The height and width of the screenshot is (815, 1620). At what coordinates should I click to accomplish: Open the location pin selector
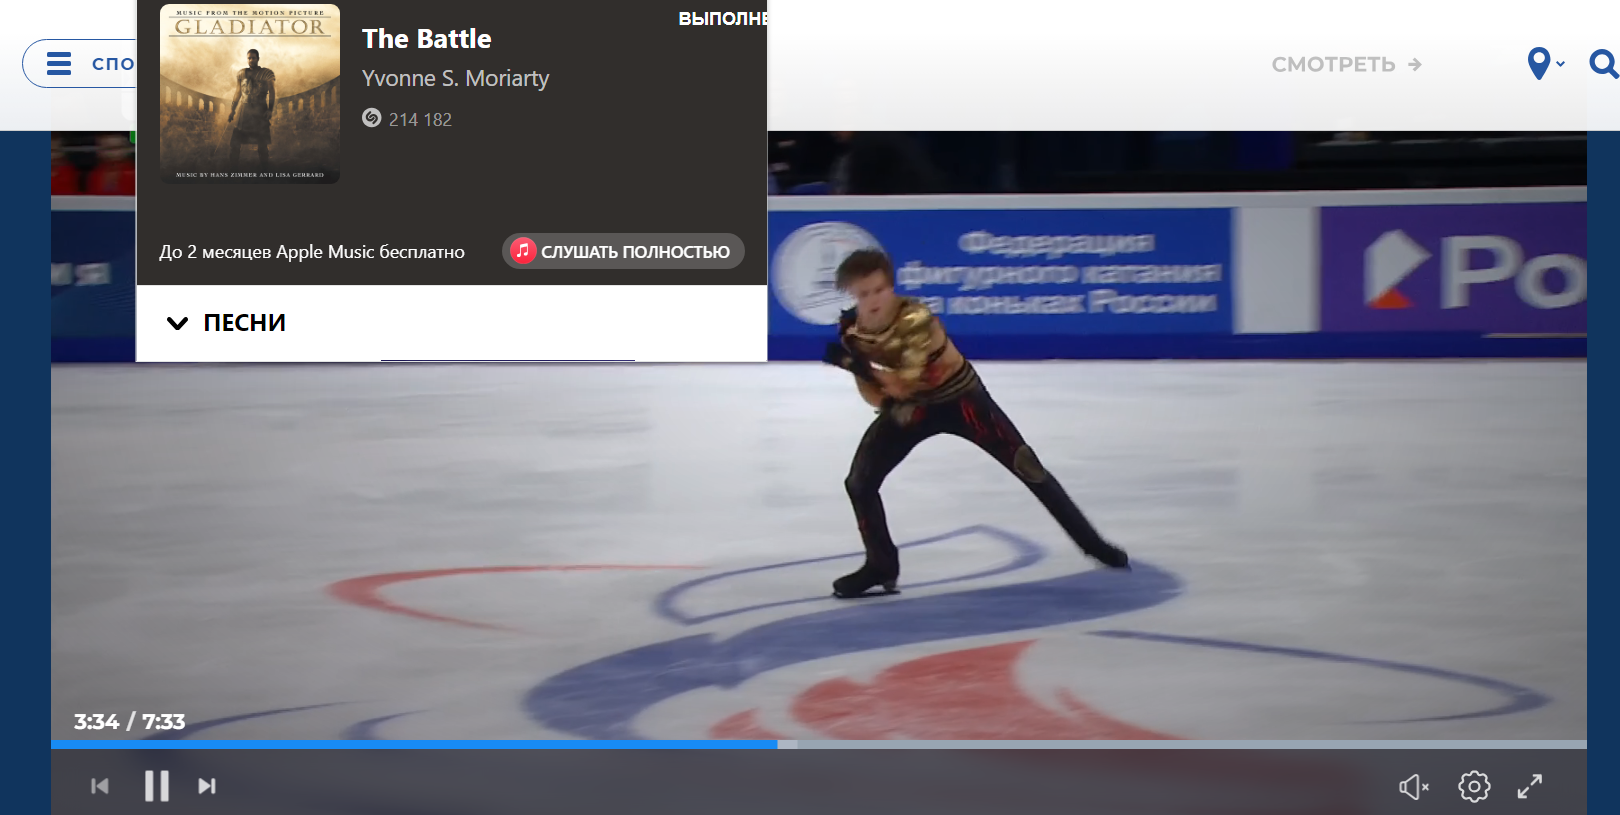coord(1545,63)
